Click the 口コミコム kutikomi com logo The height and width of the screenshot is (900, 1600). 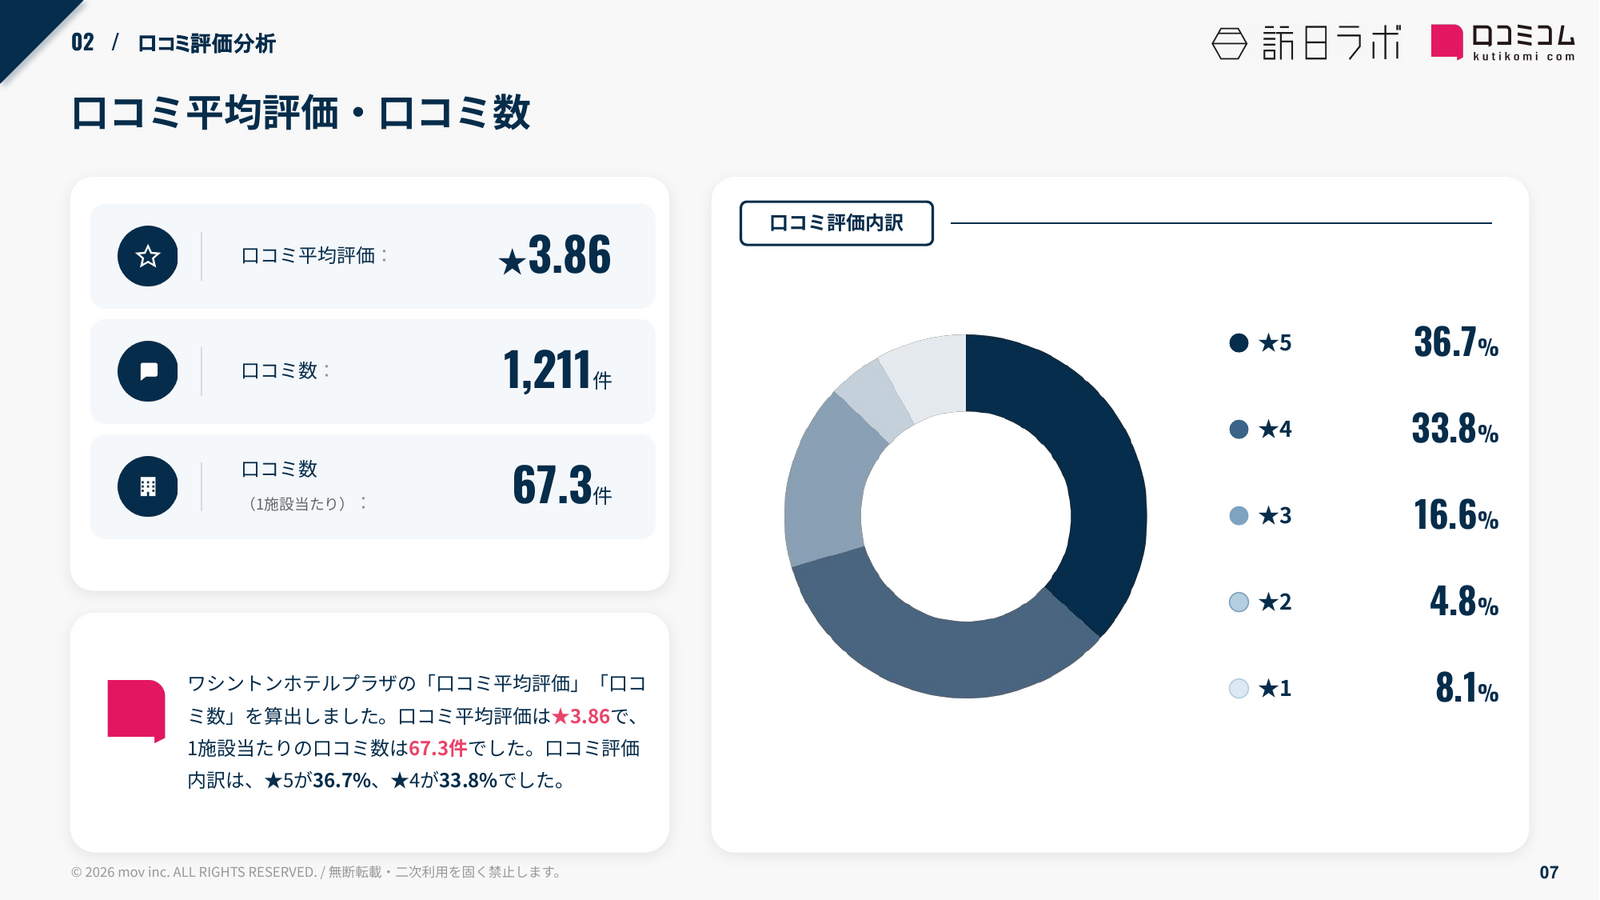(1503, 43)
